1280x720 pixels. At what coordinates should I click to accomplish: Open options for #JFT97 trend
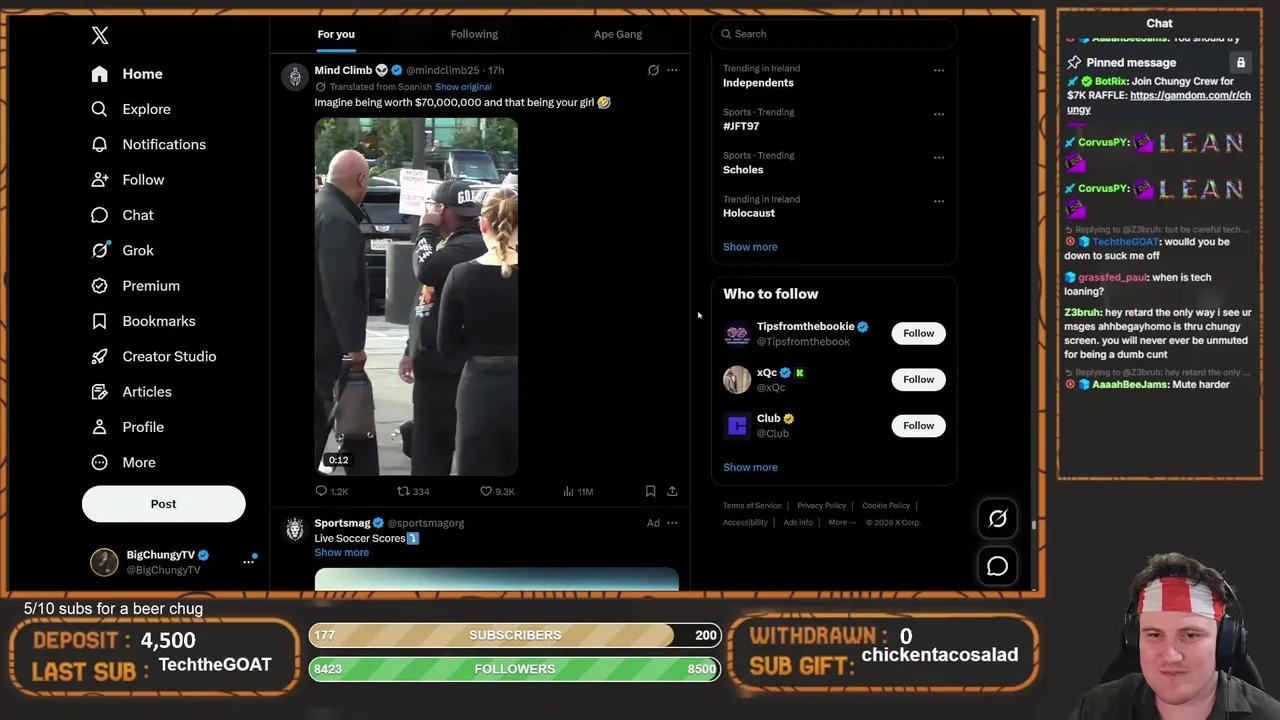(x=939, y=114)
